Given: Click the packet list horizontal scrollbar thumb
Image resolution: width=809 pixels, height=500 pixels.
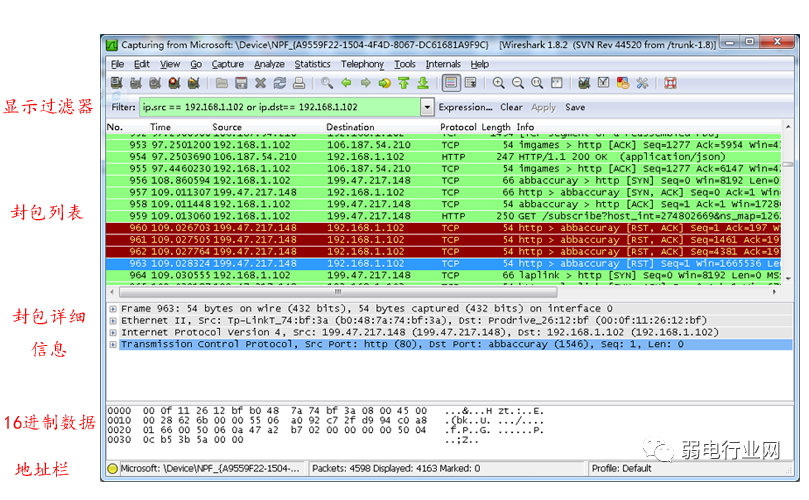Looking at the screenshot, I should (338, 292).
